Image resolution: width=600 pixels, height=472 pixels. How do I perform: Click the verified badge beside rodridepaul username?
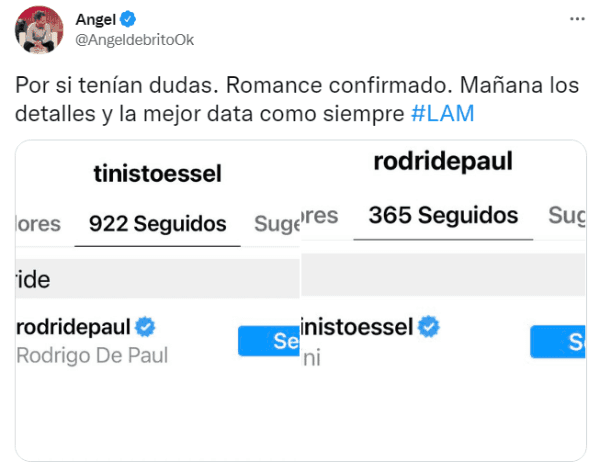[146, 327]
